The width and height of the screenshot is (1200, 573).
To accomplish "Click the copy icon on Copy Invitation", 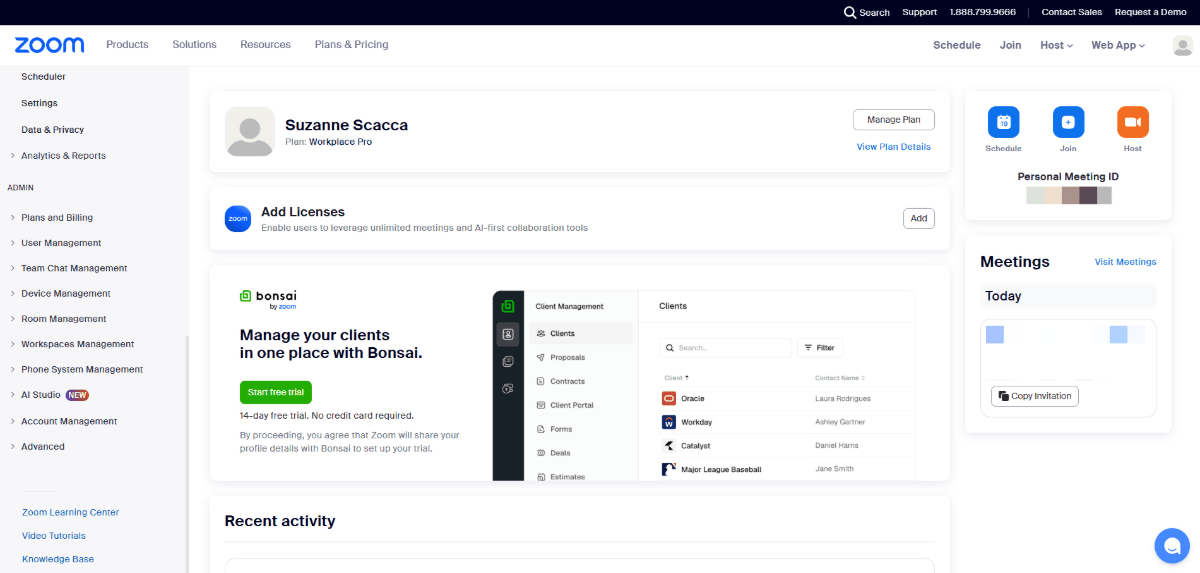I will coord(1003,396).
